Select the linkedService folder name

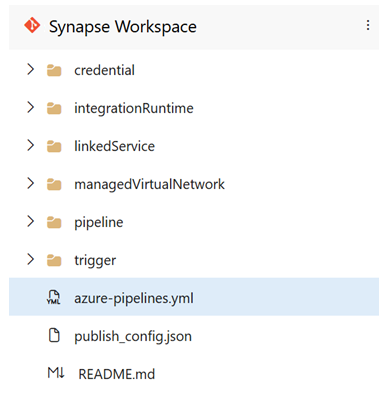(114, 146)
